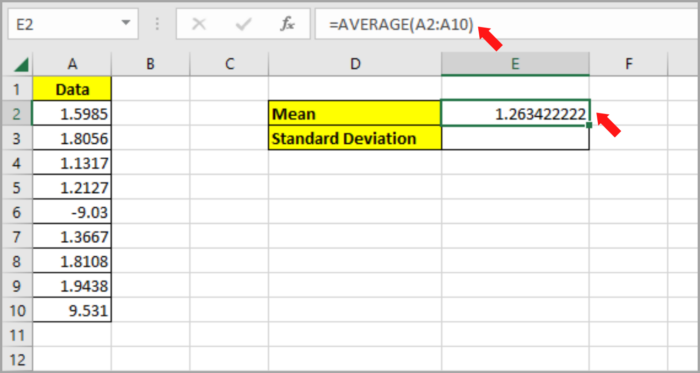The width and height of the screenshot is (700, 373).
Task: Click the Standard Deviation label cell
Action: pos(355,139)
